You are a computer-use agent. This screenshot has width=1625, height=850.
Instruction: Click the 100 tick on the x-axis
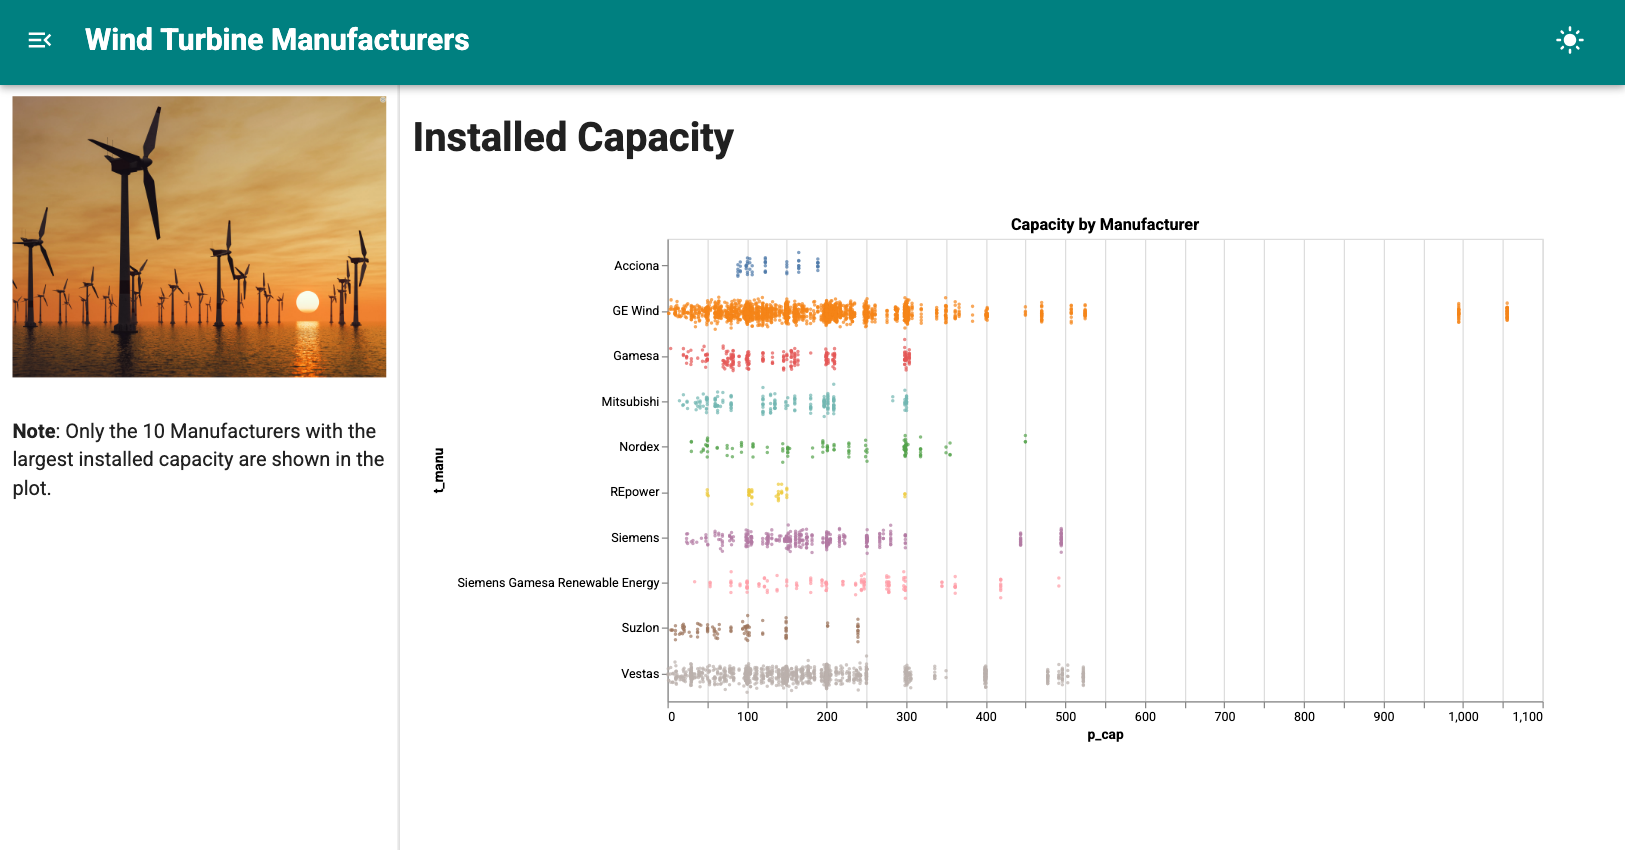pos(748,717)
